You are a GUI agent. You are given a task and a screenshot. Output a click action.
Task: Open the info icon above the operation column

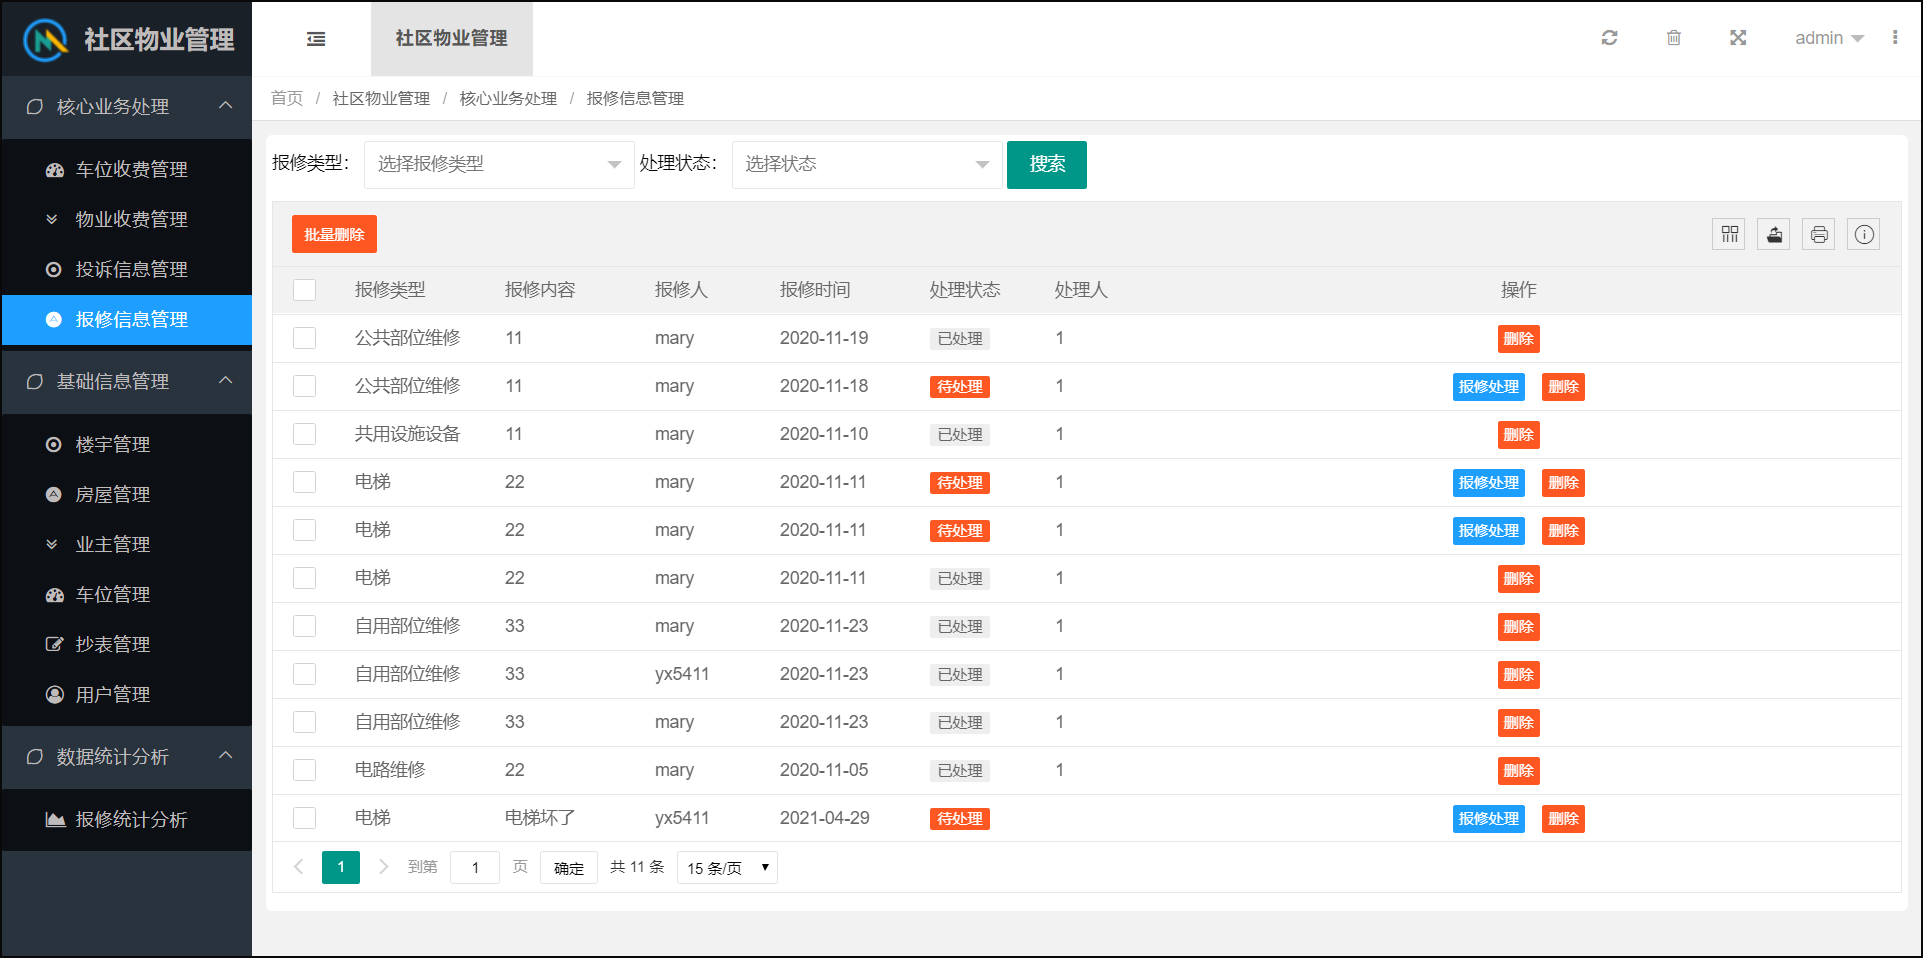tap(1863, 234)
